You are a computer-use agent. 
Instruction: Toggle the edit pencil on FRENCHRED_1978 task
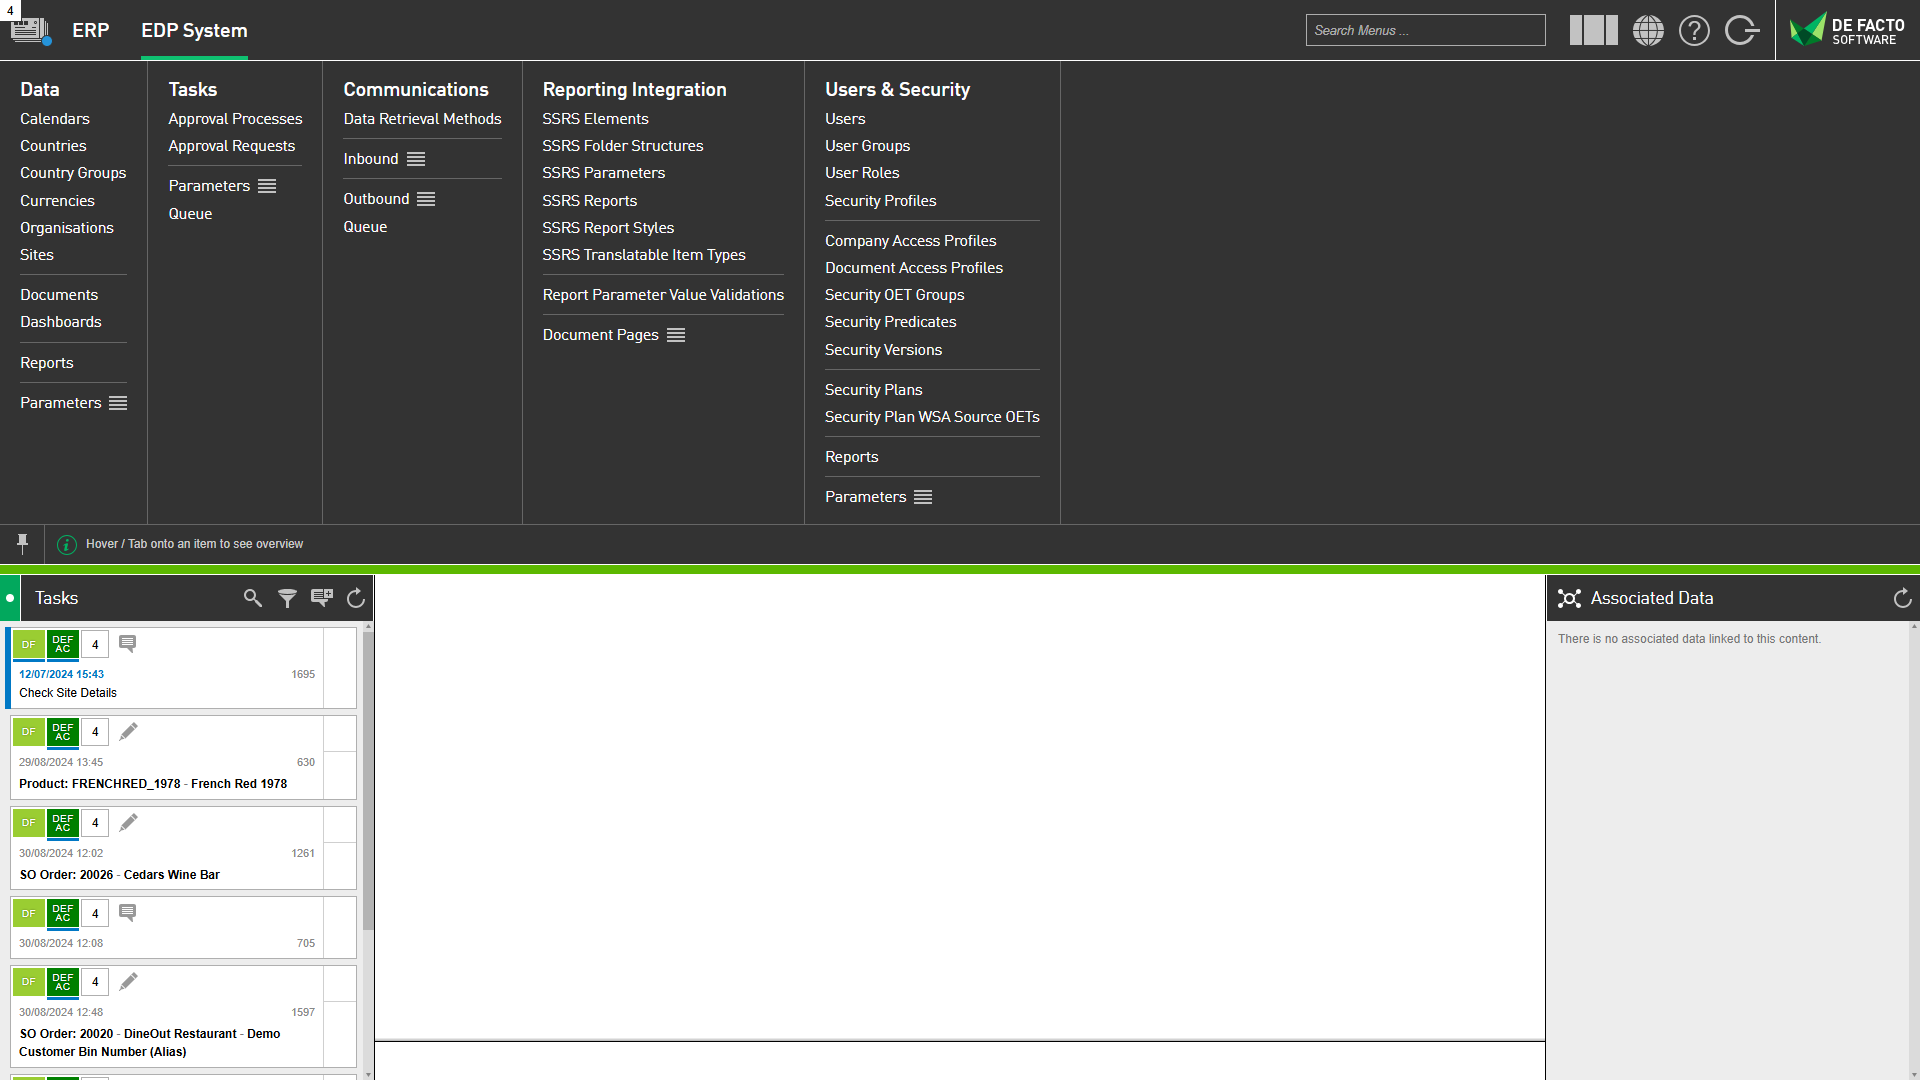coord(128,731)
